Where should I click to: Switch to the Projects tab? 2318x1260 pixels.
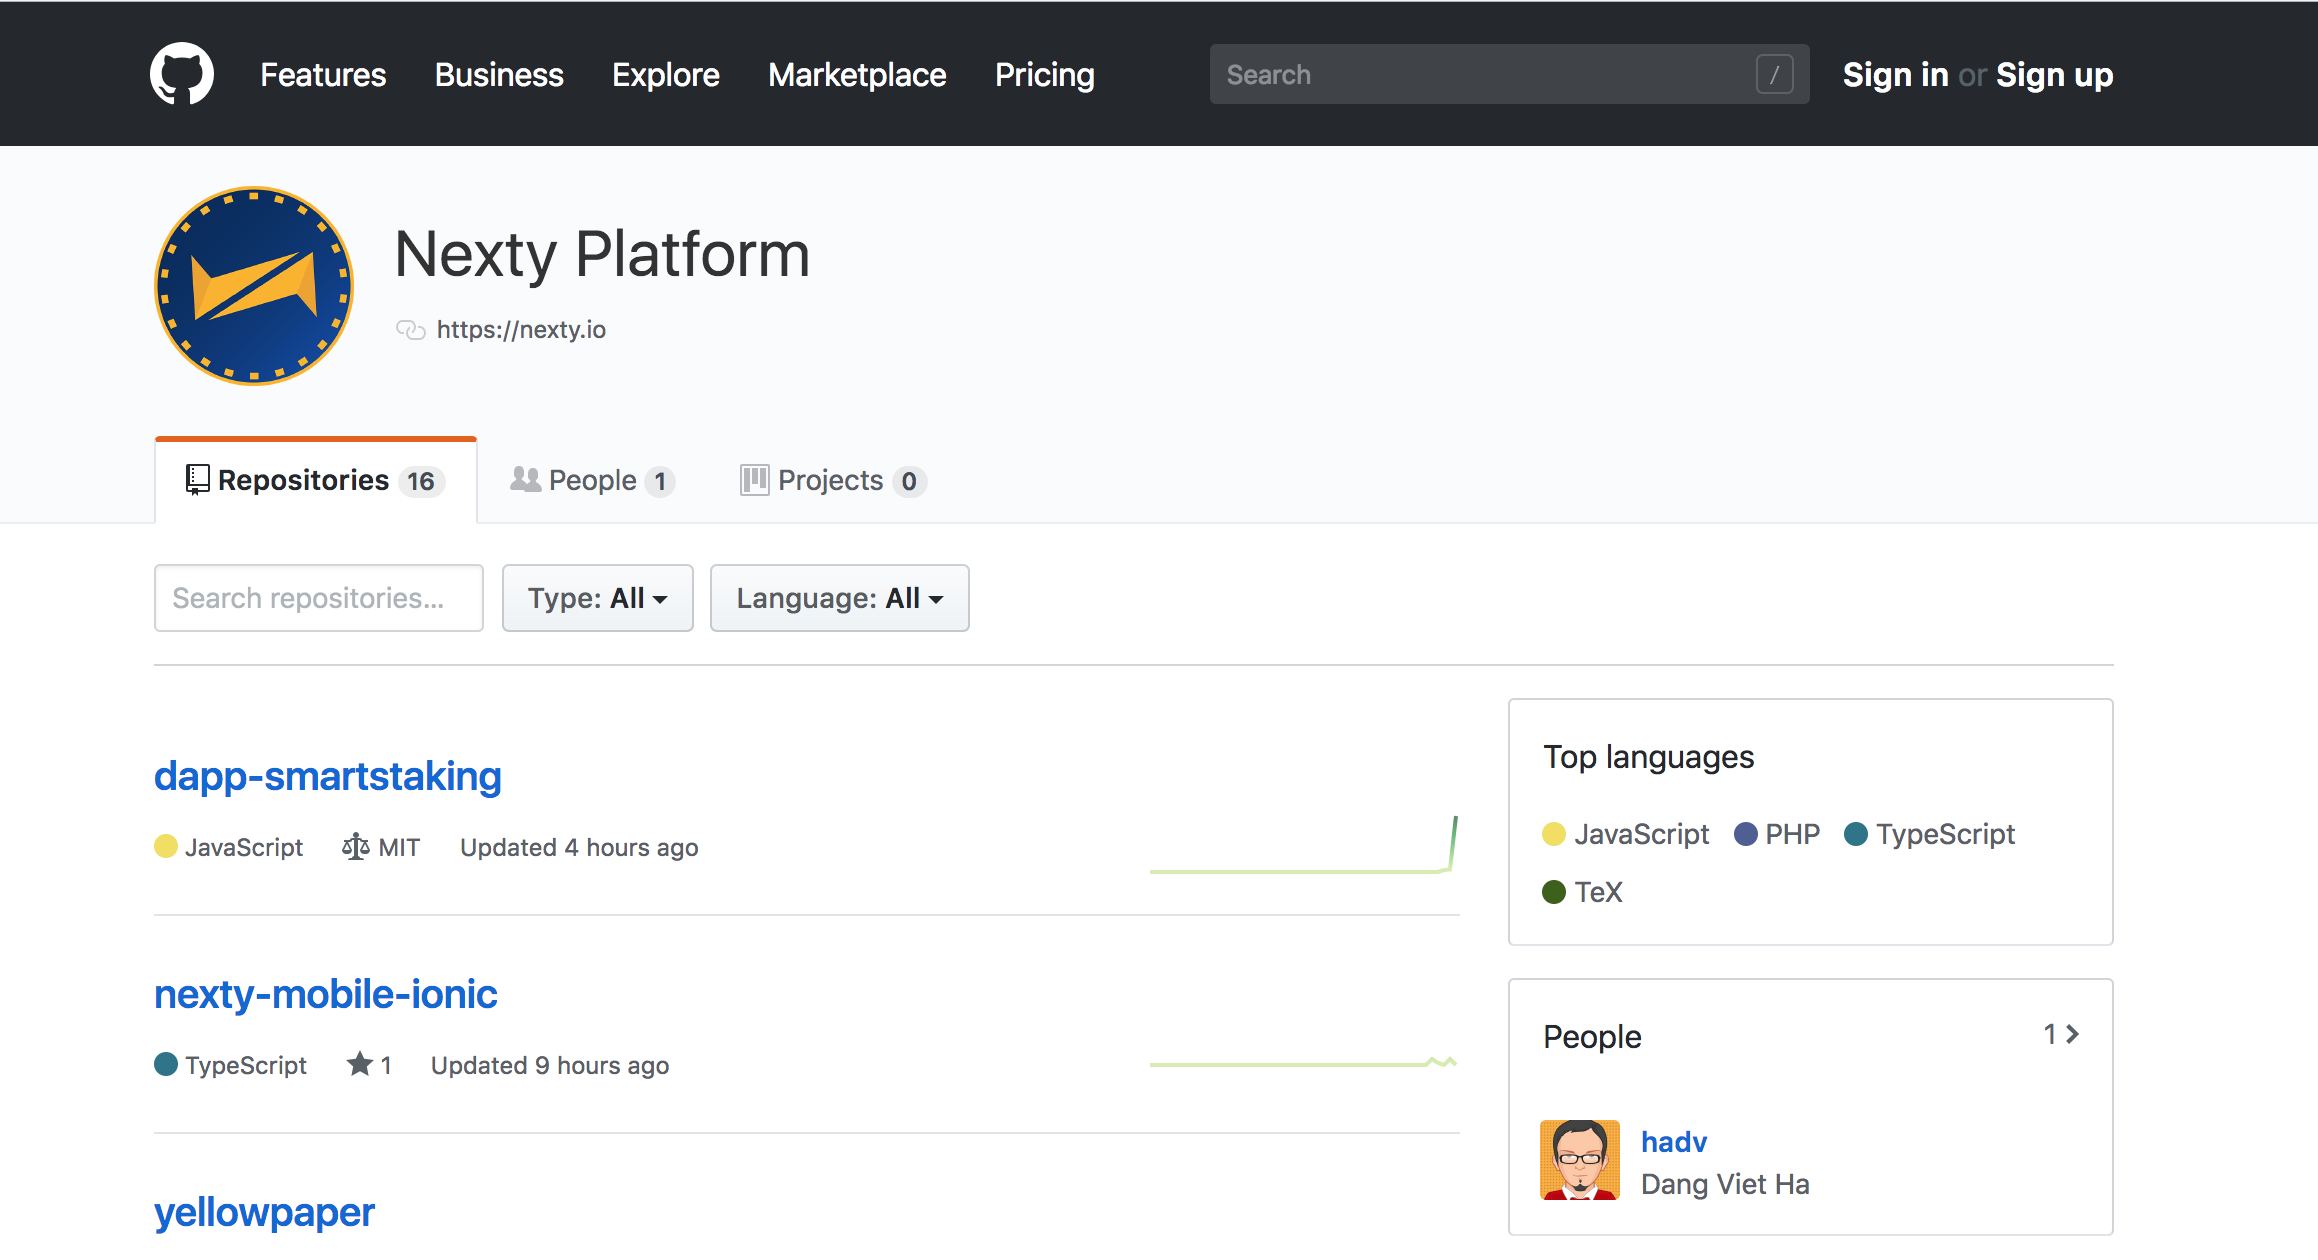[x=832, y=481]
